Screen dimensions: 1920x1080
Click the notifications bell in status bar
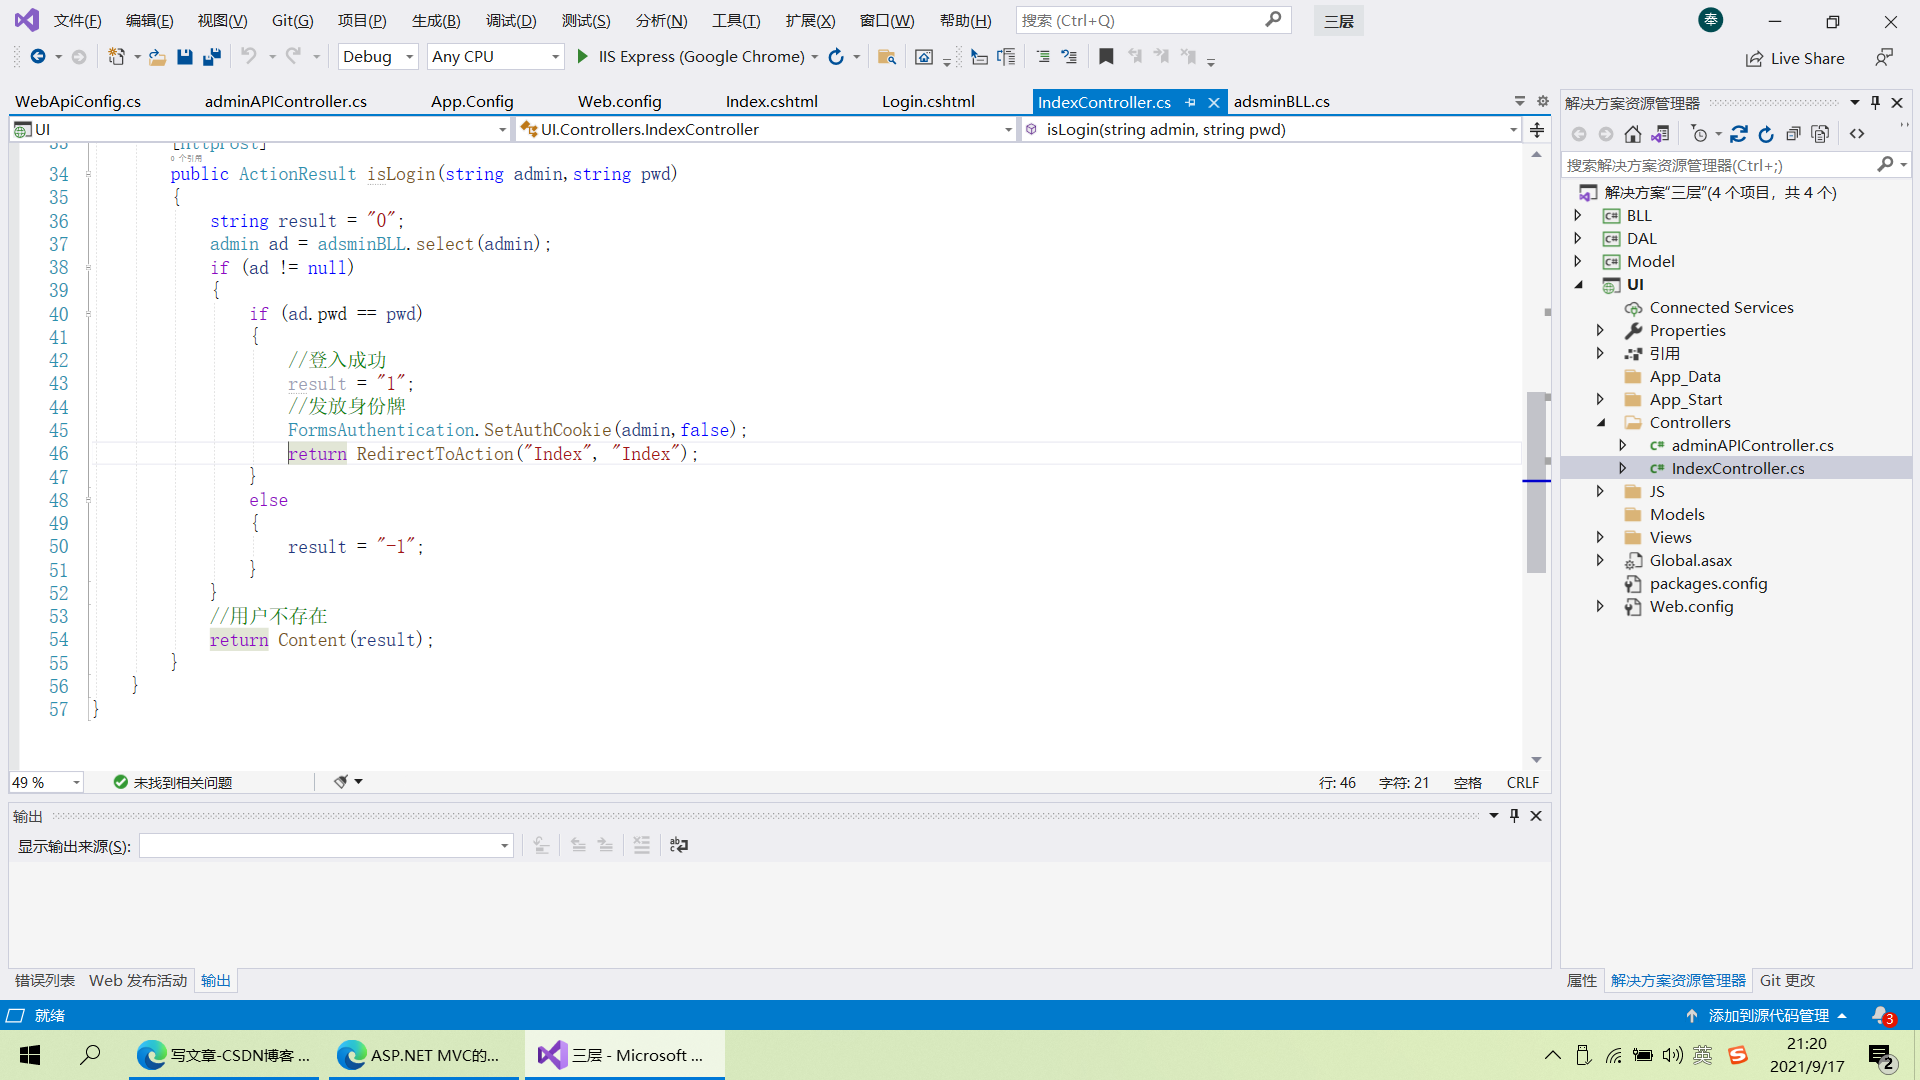1882,1016
